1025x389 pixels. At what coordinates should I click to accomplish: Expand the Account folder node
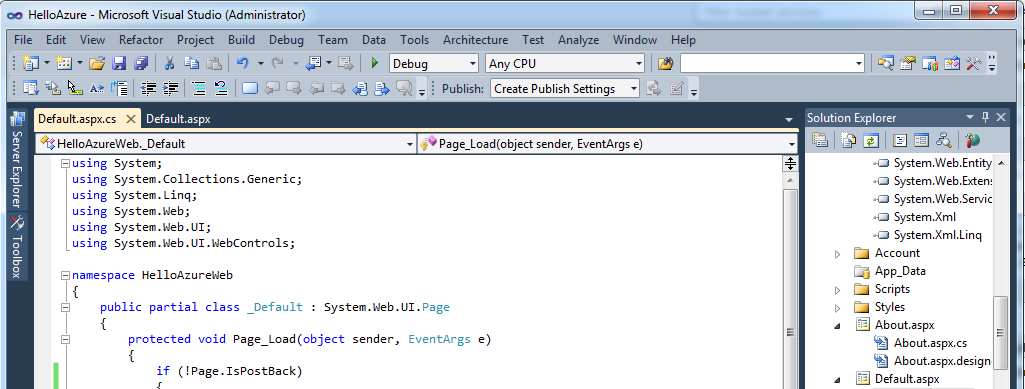[837, 254]
